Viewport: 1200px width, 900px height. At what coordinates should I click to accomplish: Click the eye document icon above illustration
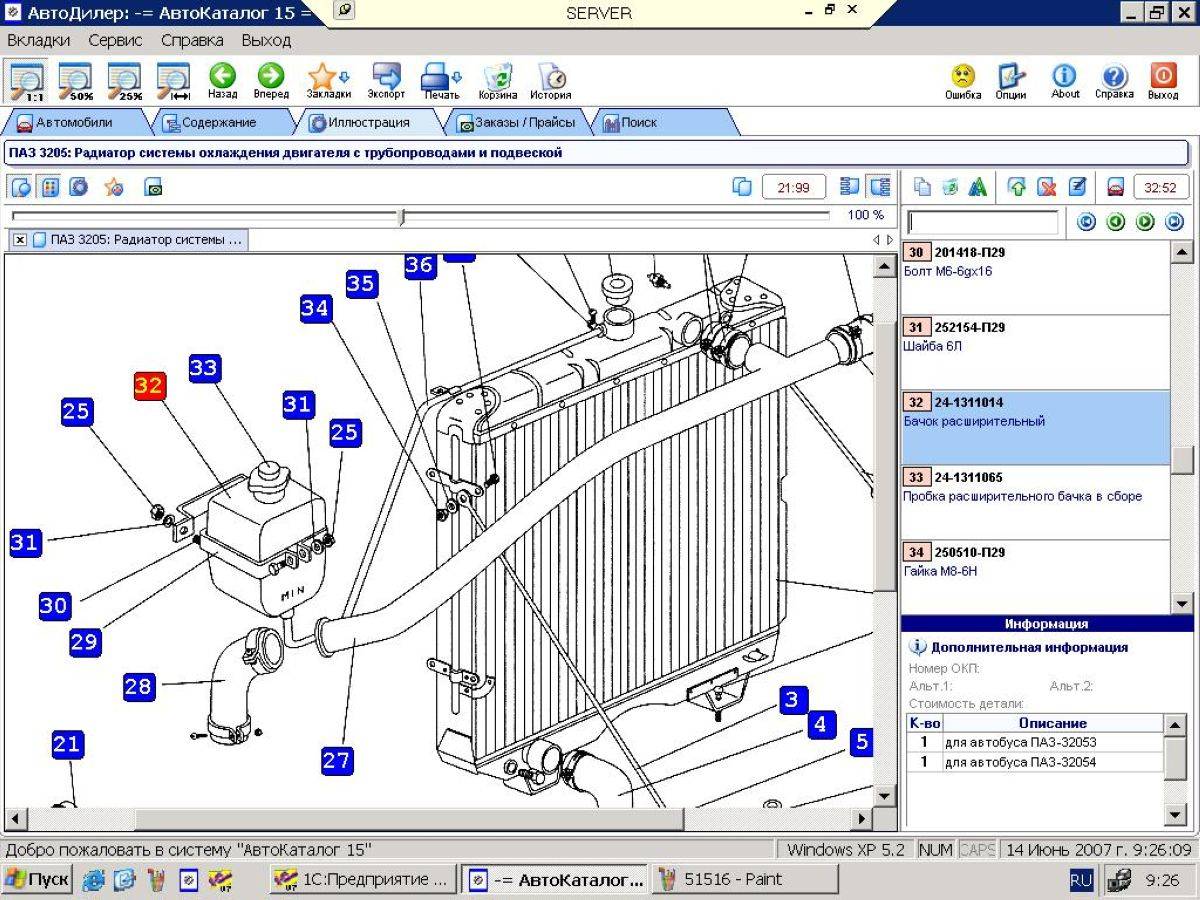point(153,187)
